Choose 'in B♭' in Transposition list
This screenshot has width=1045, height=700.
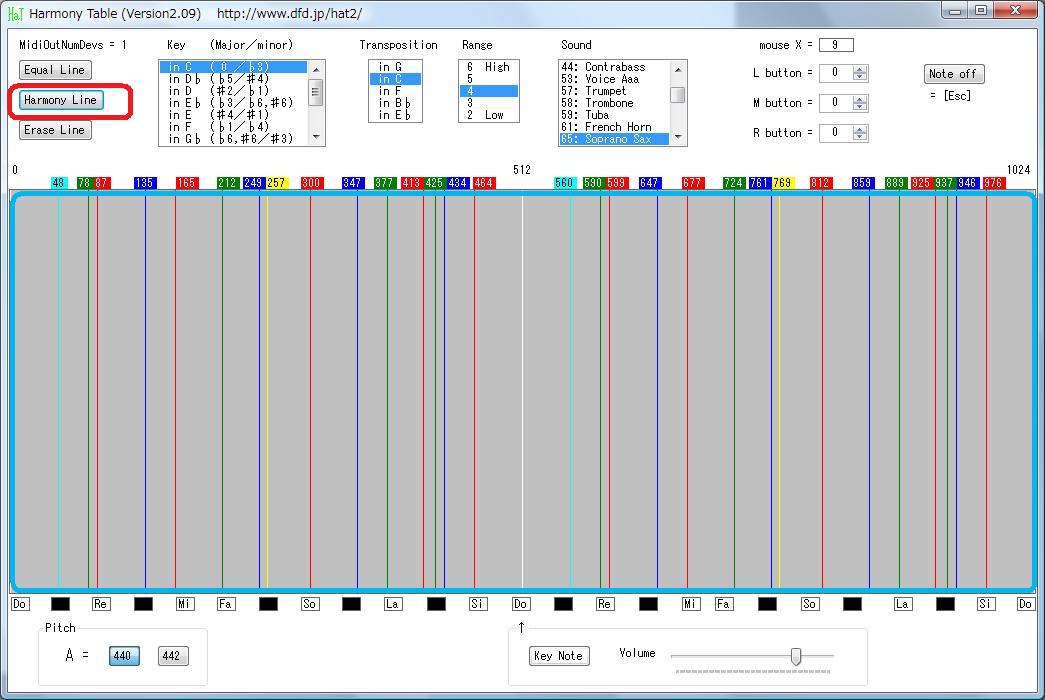[x=395, y=103]
